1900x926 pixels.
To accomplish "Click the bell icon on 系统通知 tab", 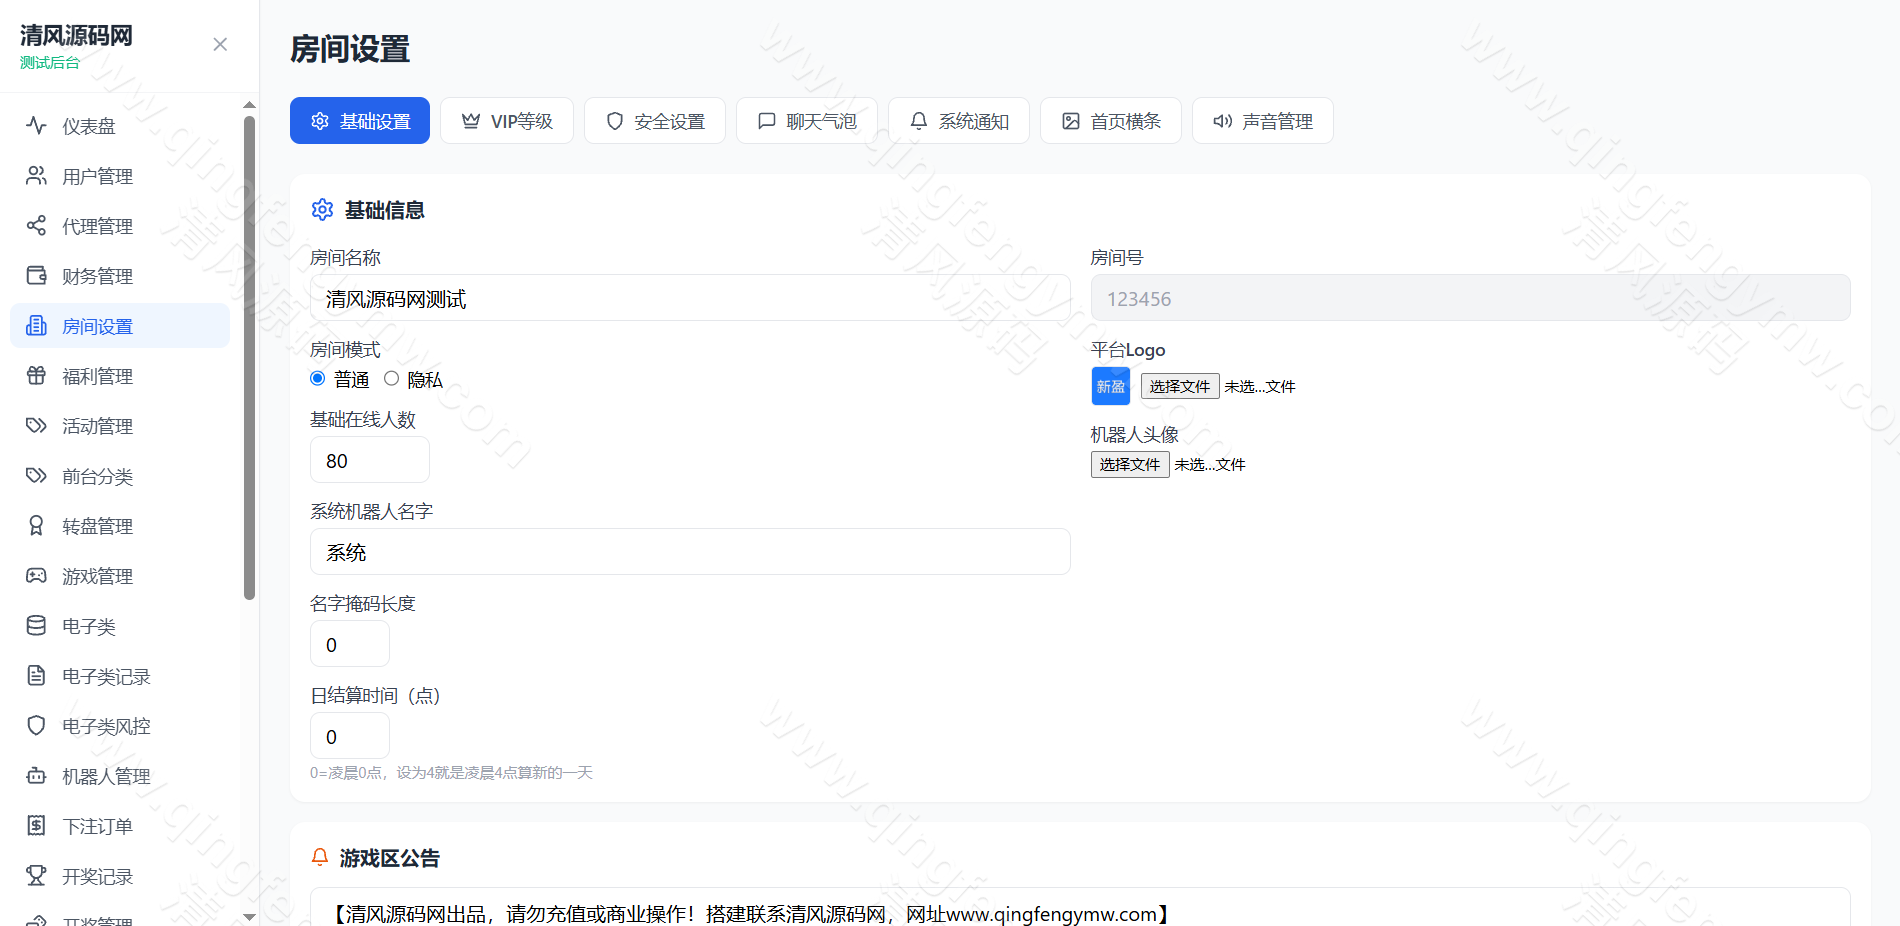I will click(x=919, y=121).
